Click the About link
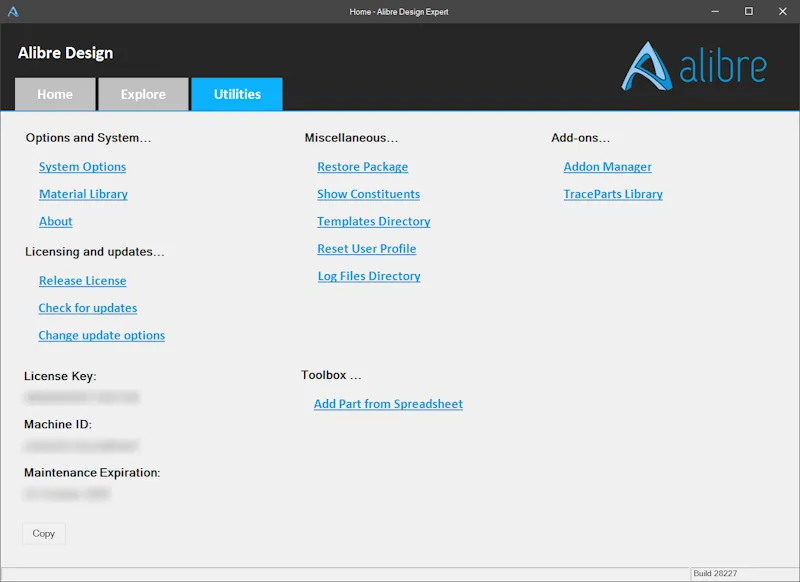 [x=56, y=221]
